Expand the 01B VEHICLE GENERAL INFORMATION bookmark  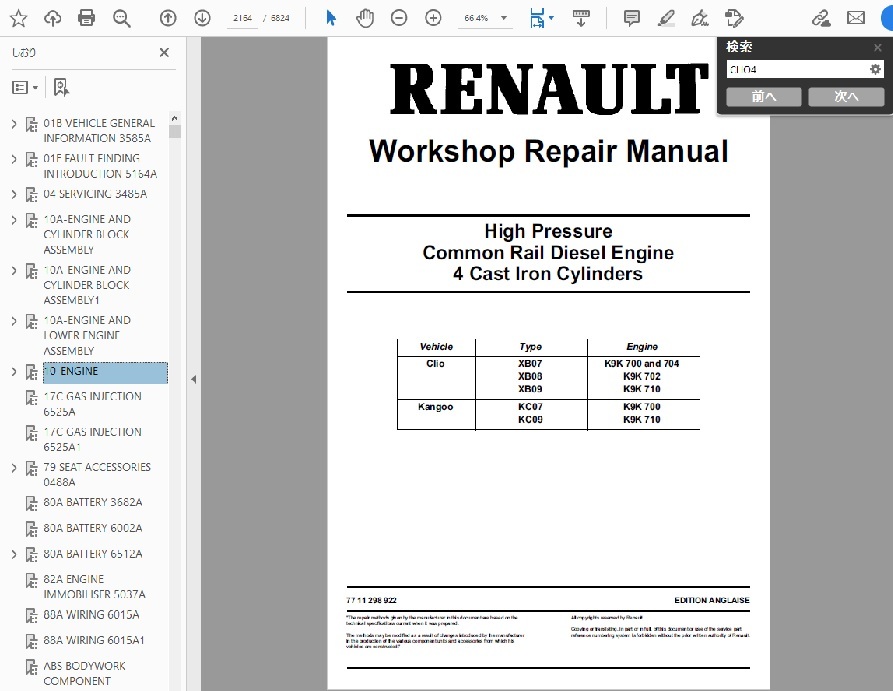pos(14,123)
